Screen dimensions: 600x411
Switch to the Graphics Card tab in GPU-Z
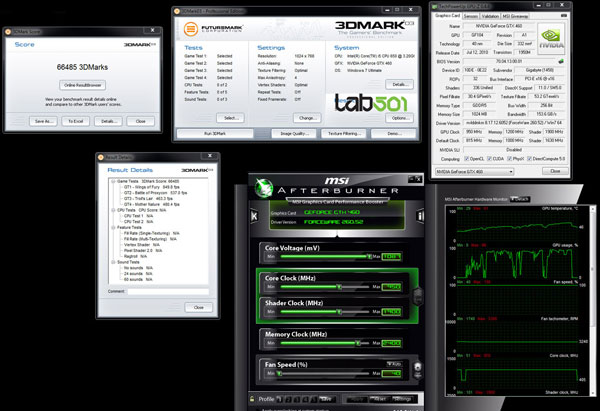pos(447,16)
